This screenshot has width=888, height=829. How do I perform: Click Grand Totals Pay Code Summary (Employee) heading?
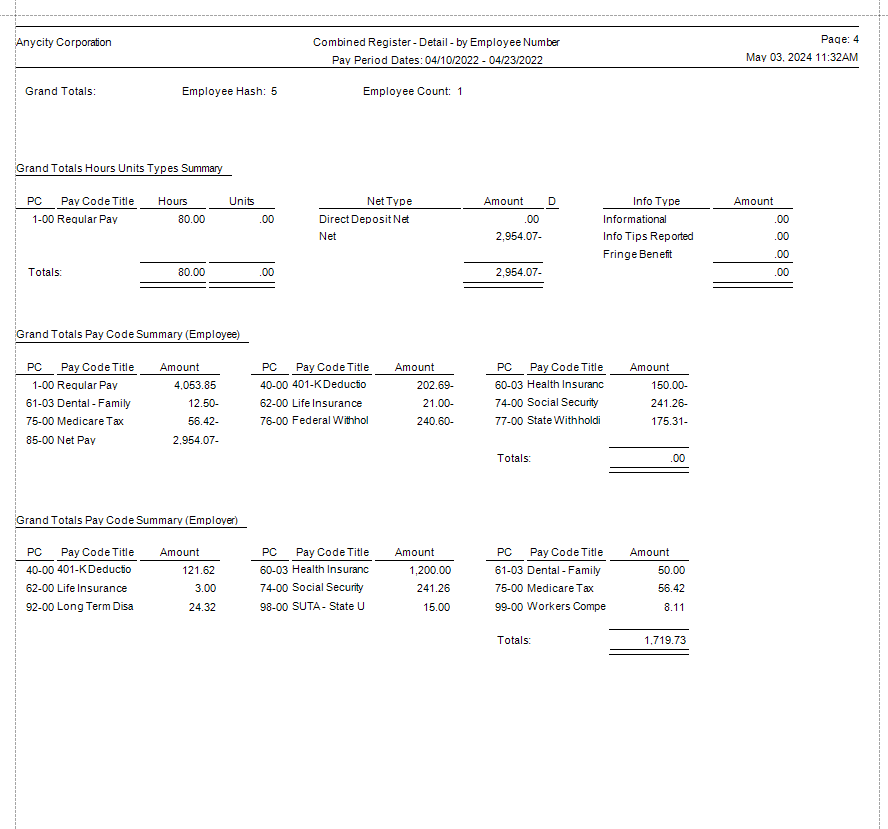pyautogui.click(x=128, y=335)
